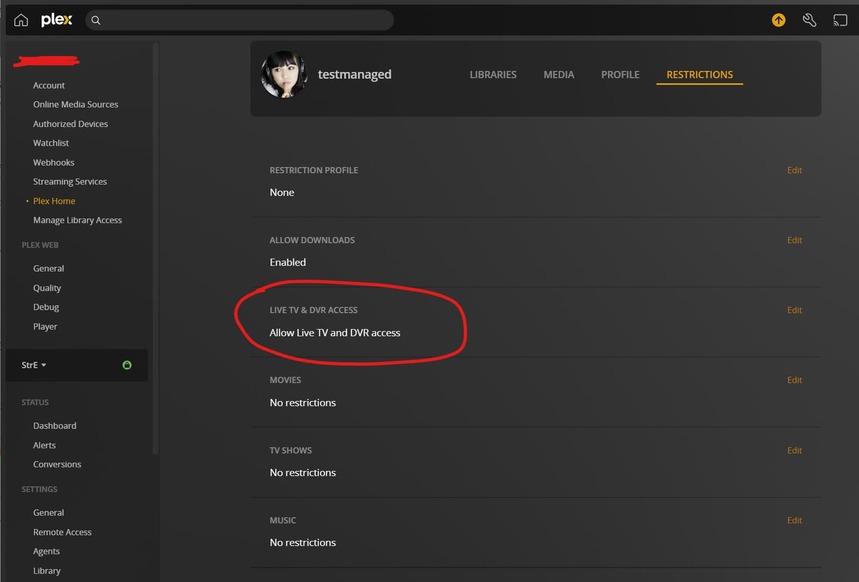Select Plex Home in sidebar
Image resolution: width=859 pixels, height=582 pixels.
click(54, 201)
